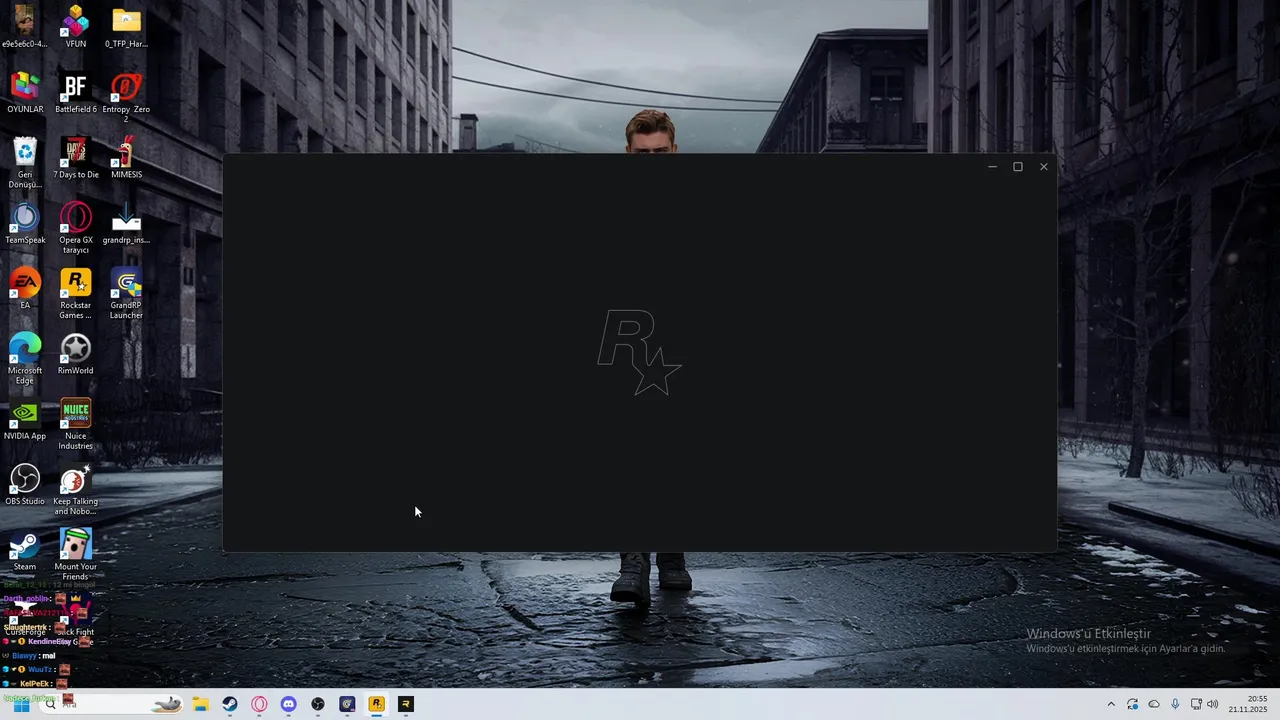
Task: Select the active Rockstar Launcher taskbar icon
Action: [x=376, y=704]
